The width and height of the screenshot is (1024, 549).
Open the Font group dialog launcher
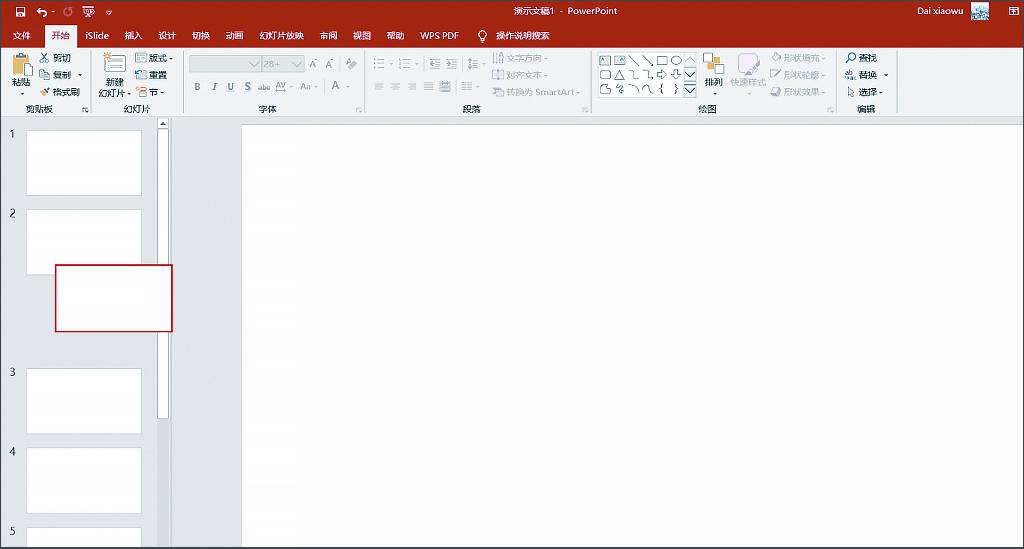359,110
